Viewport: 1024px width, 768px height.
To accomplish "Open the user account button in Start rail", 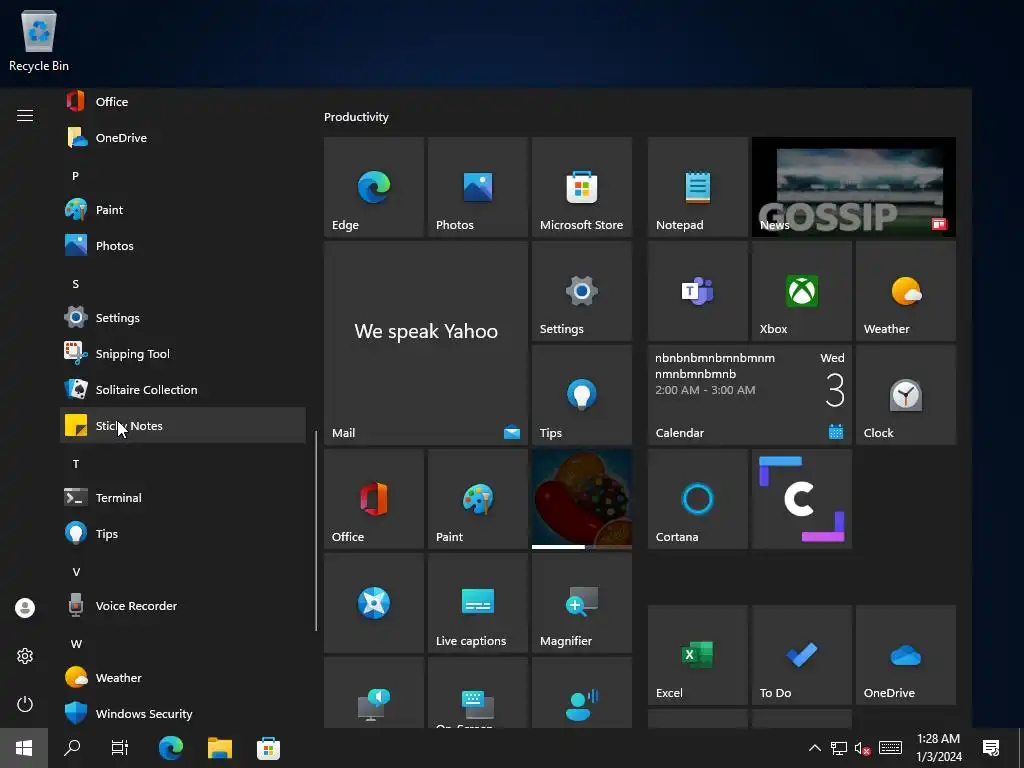I will (25, 608).
